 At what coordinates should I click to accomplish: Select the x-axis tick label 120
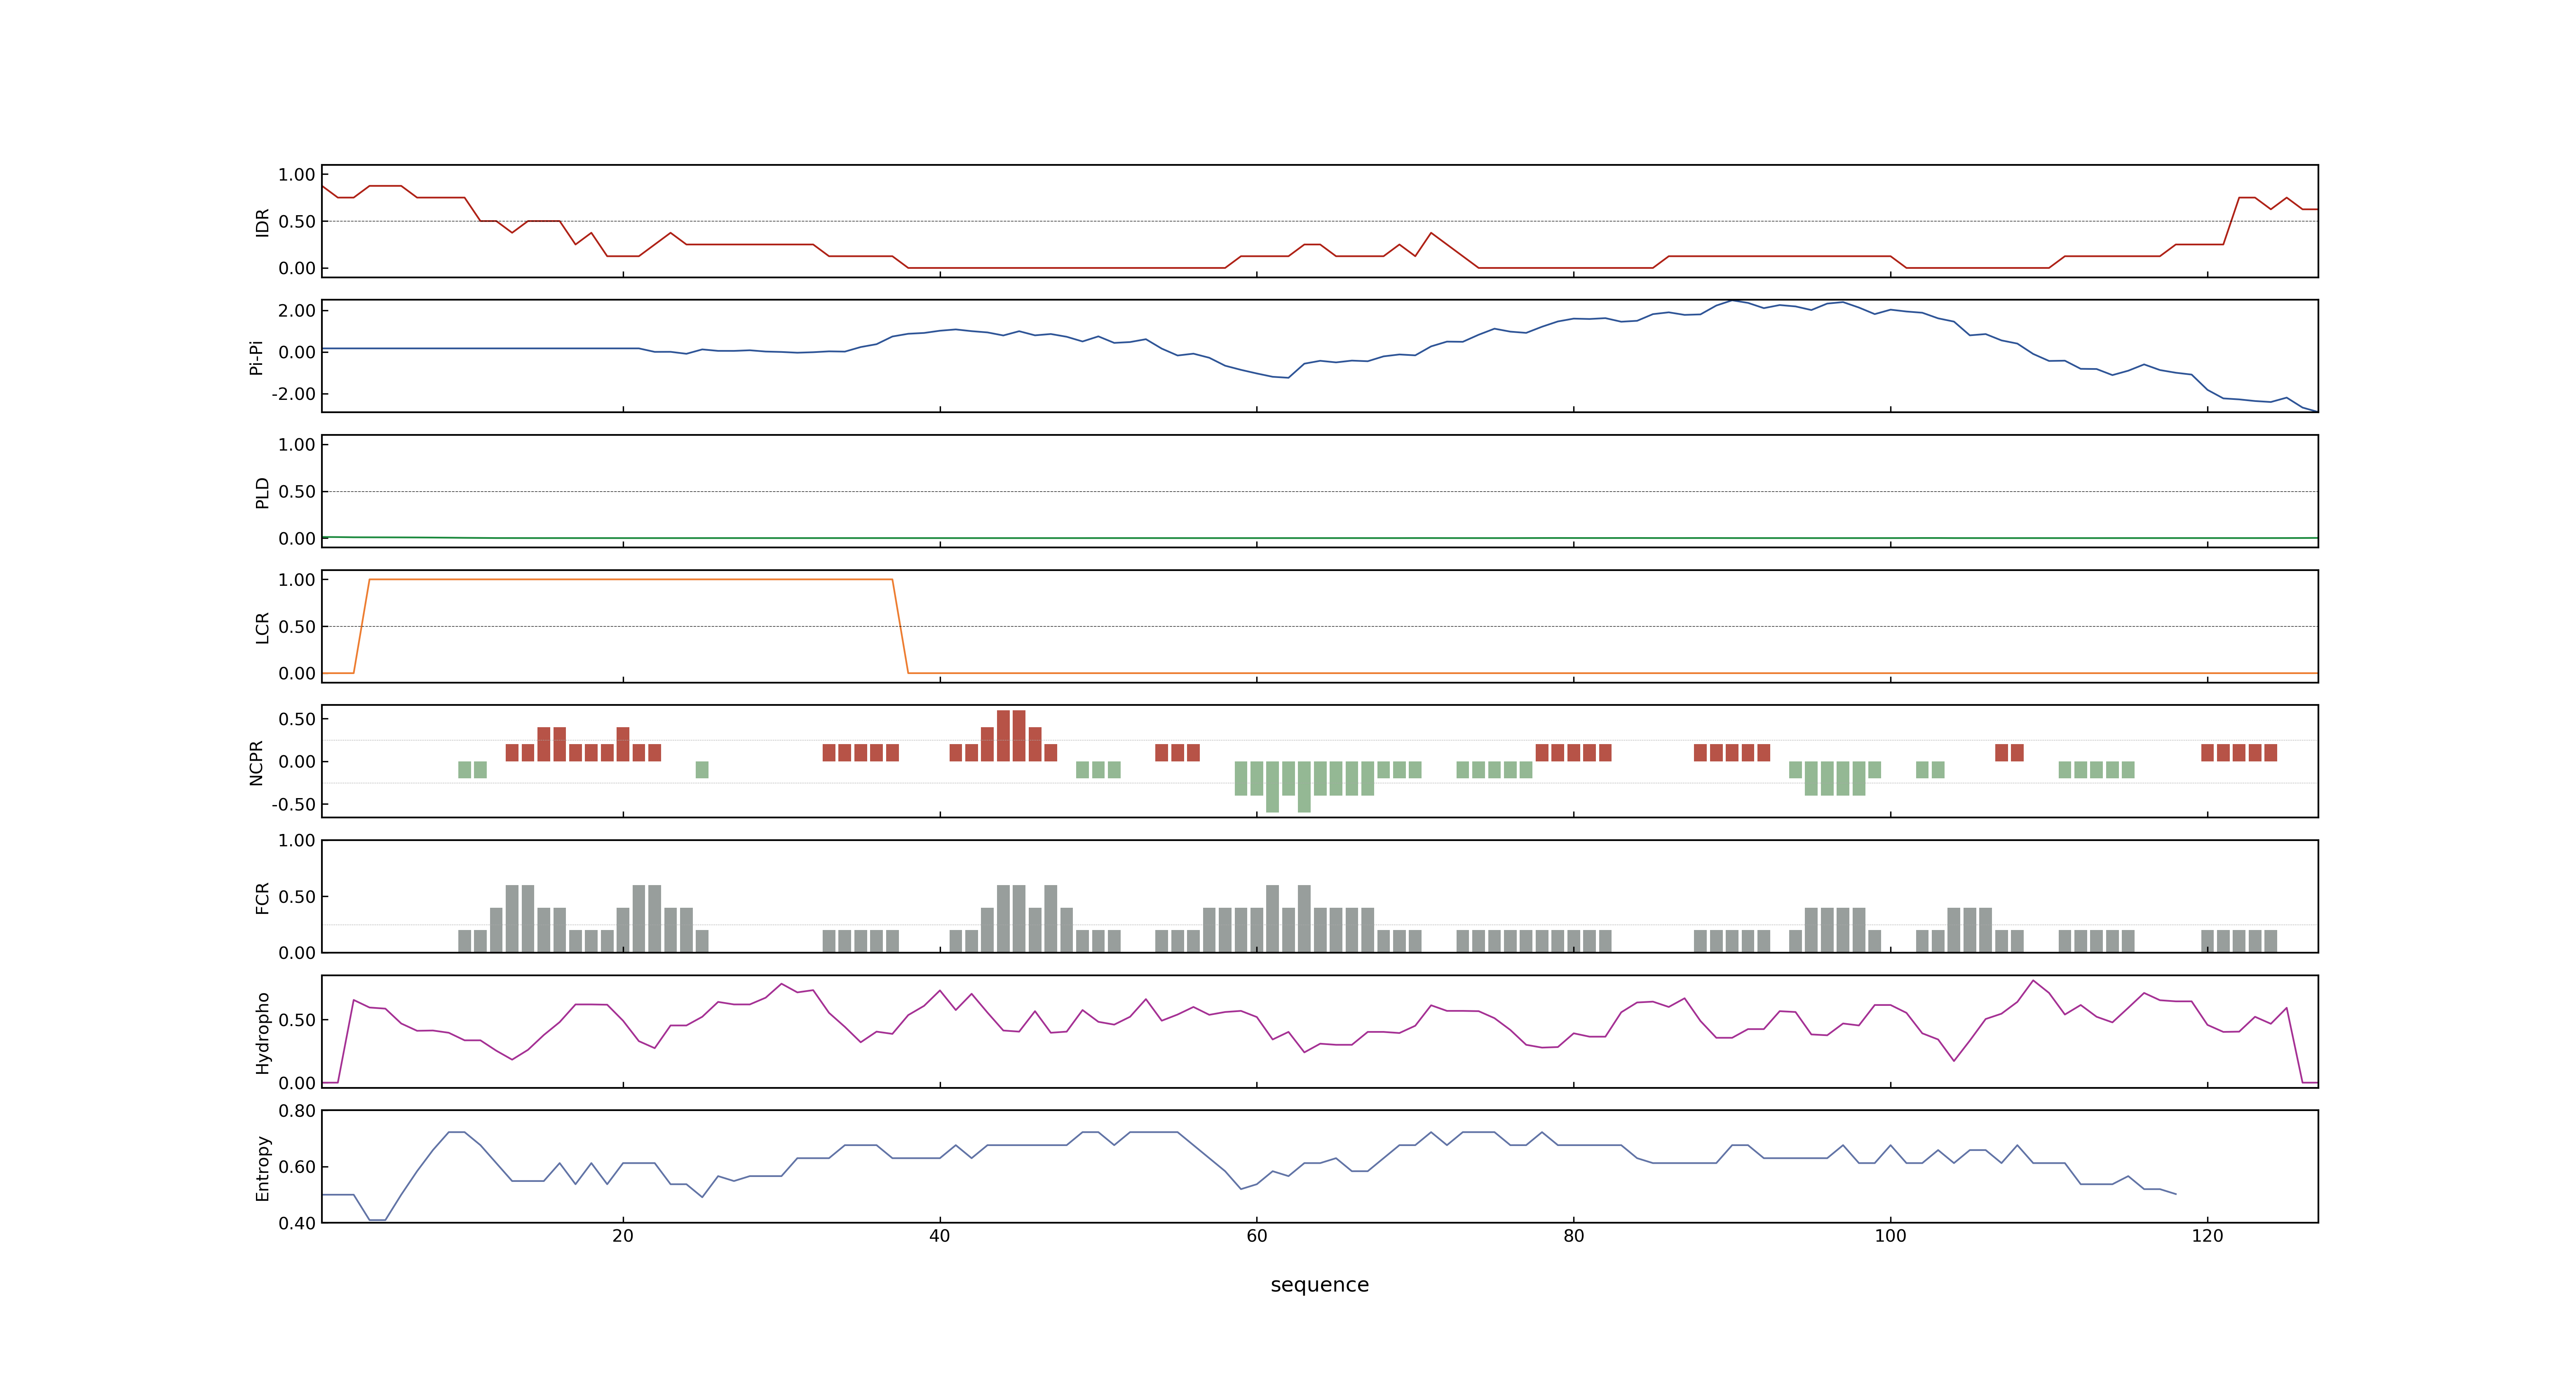2207,1236
